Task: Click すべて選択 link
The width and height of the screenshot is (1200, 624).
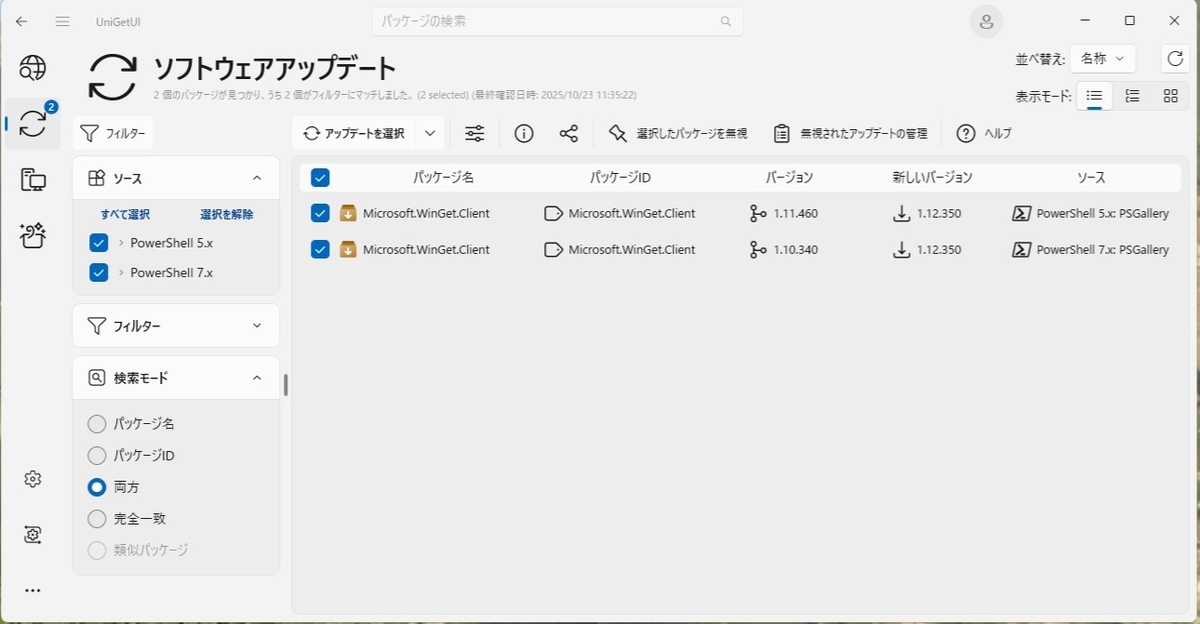Action: 125,214
